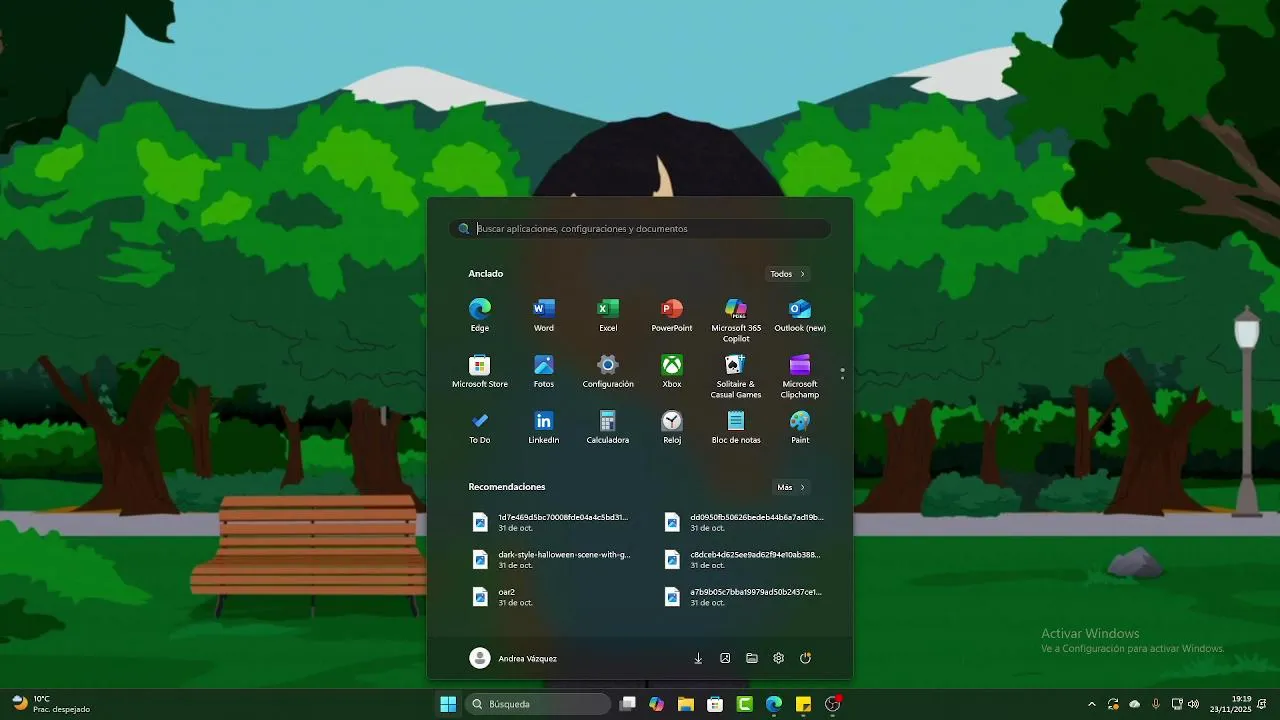Image resolution: width=1280 pixels, height=720 pixels.
Task: Open Settings gear in Start footer
Action: point(779,658)
